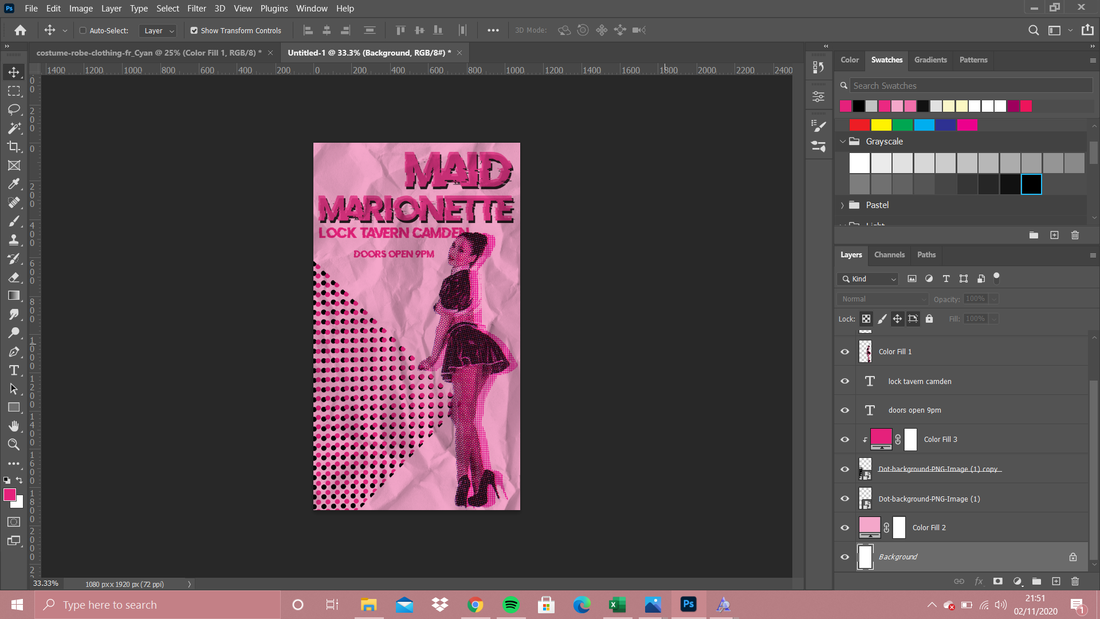Click the Windows Type here to search box

click(x=157, y=604)
